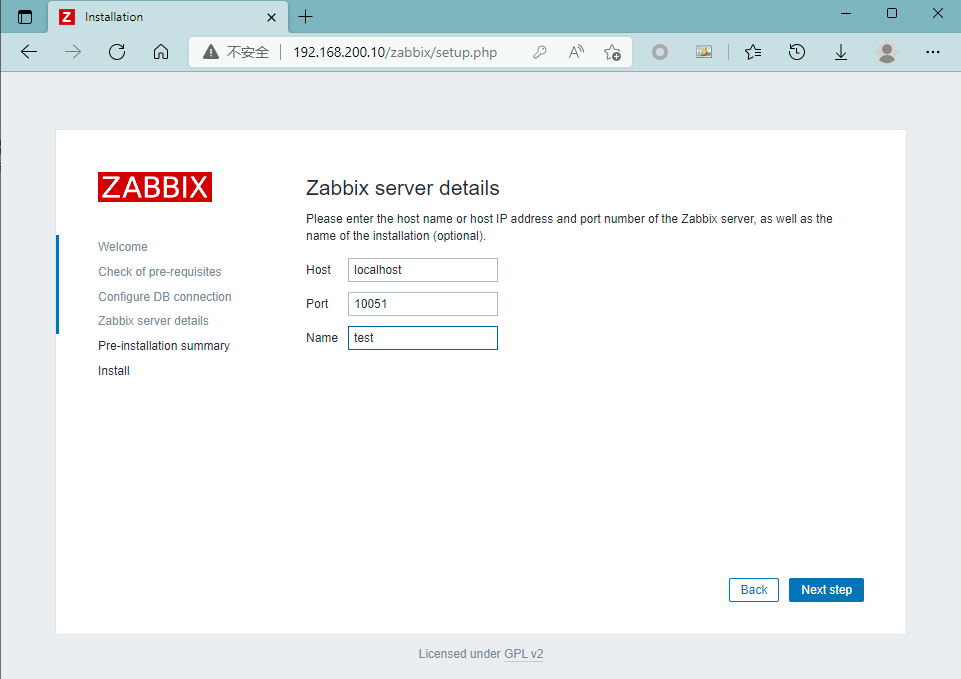Image resolution: width=961 pixels, height=679 pixels.
Task: Select the Install step in sidebar
Action: tap(114, 371)
